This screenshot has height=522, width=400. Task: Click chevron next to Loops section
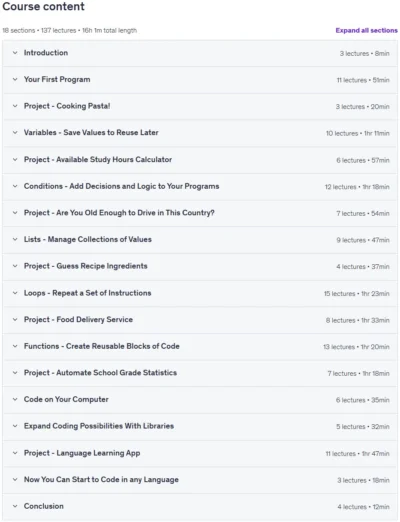click(x=15, y=293)
